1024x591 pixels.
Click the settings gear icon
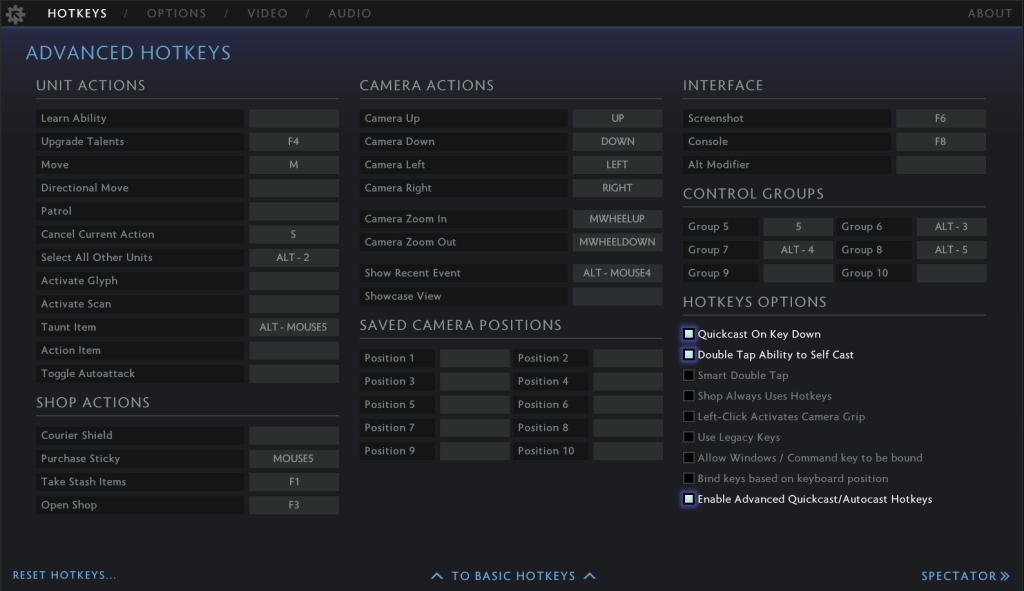pyautogui.click(x=15, y=14)
